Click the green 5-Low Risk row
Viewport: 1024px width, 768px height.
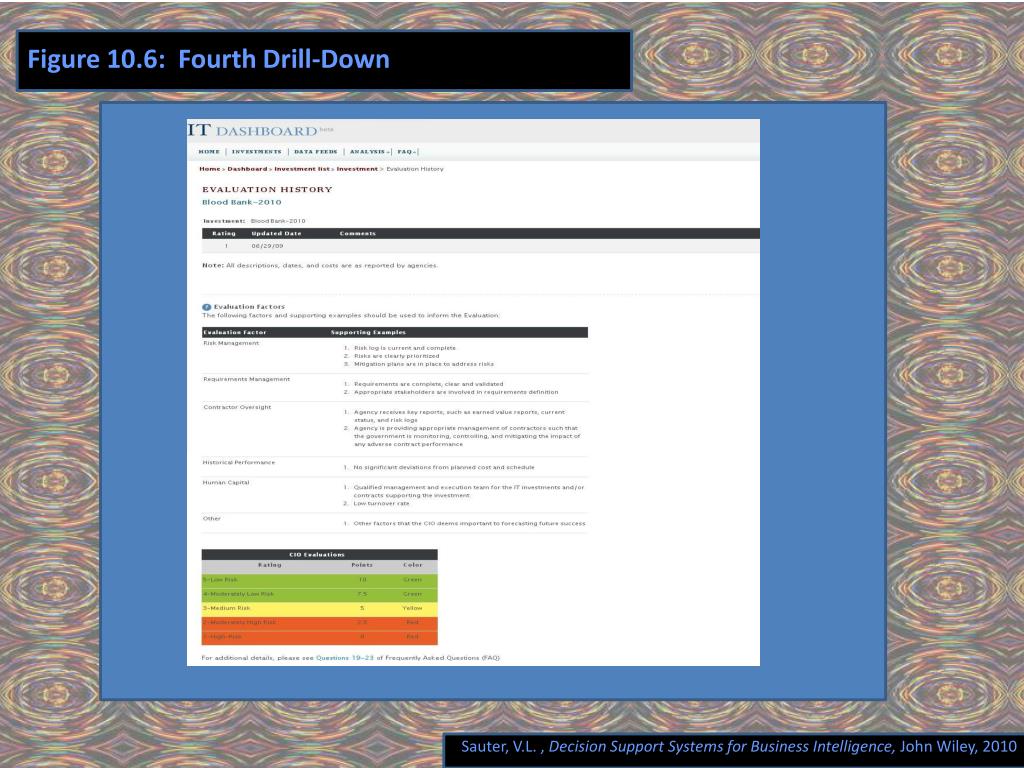[x=319, y=580]
